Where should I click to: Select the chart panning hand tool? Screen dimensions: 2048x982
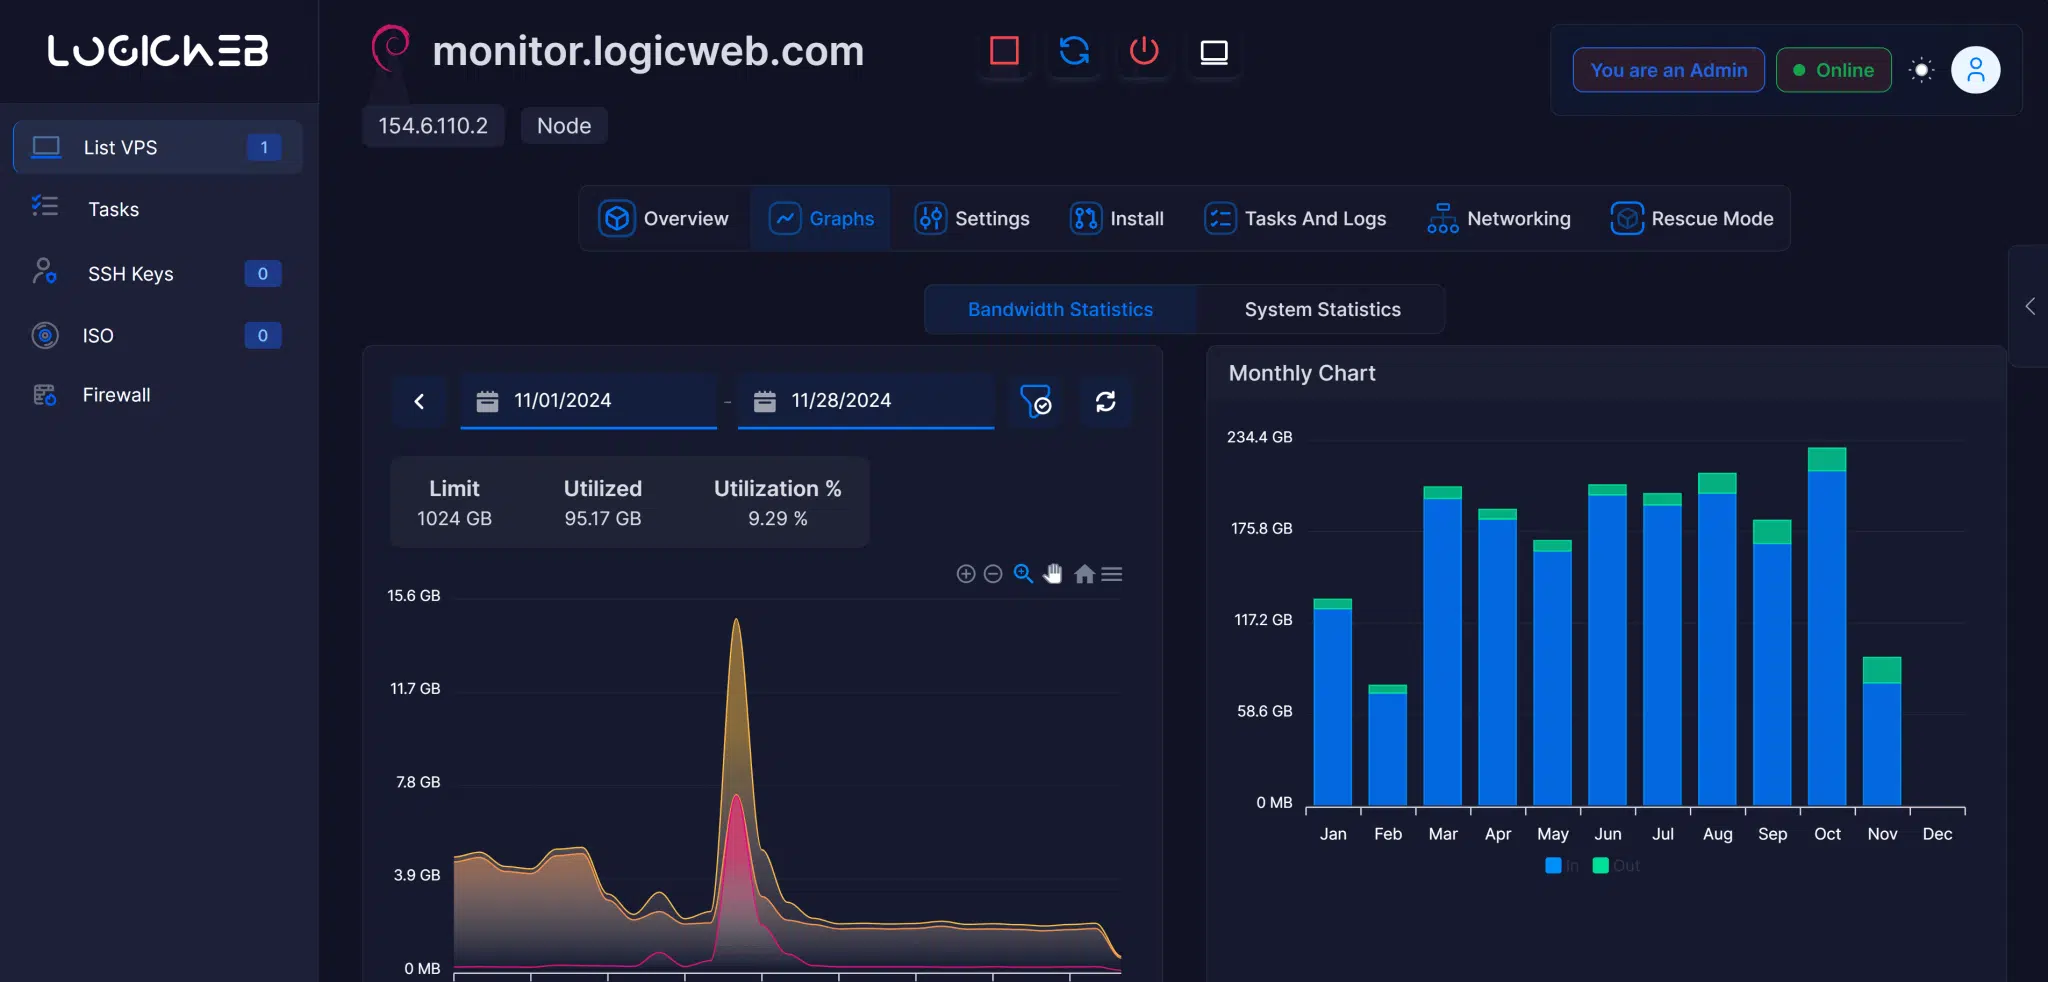[x=1053, y=574]
